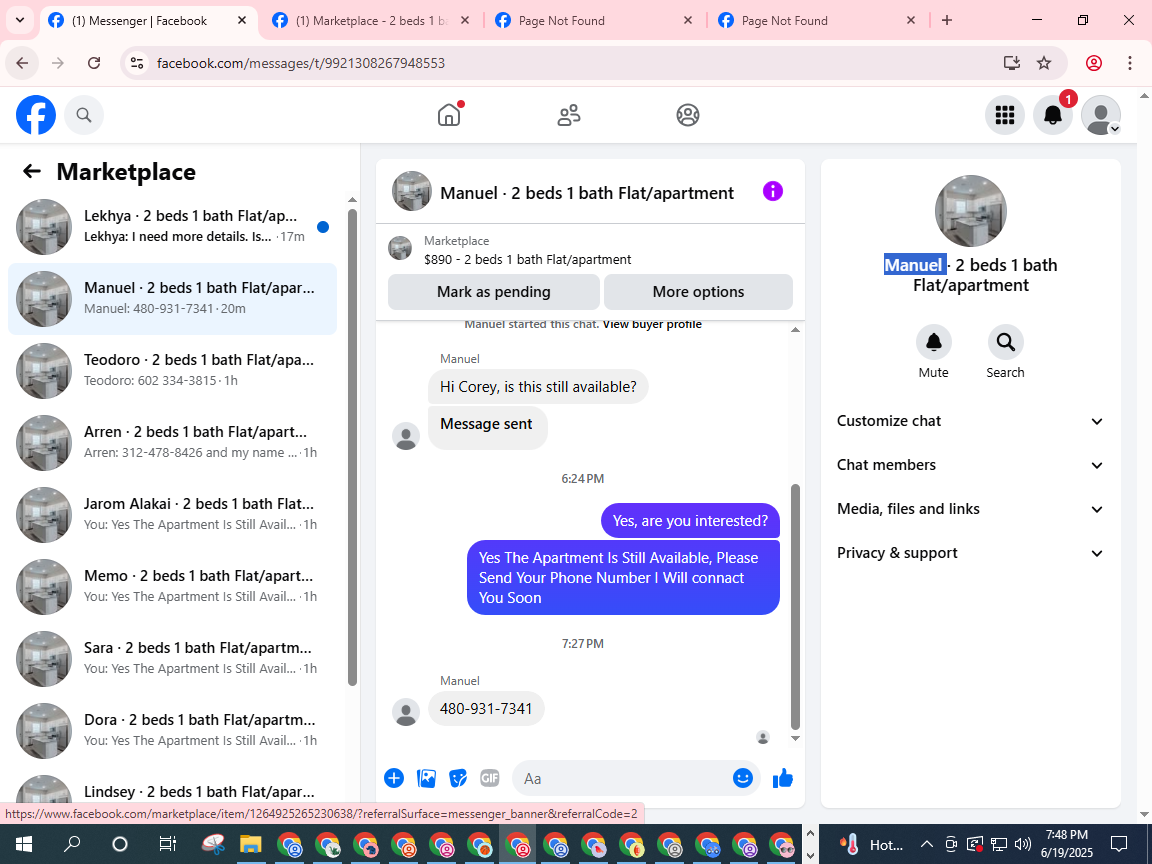
Task: Close the Marketplace 2 beds tab
Action: pyautogui.click(x=465, y=21)
